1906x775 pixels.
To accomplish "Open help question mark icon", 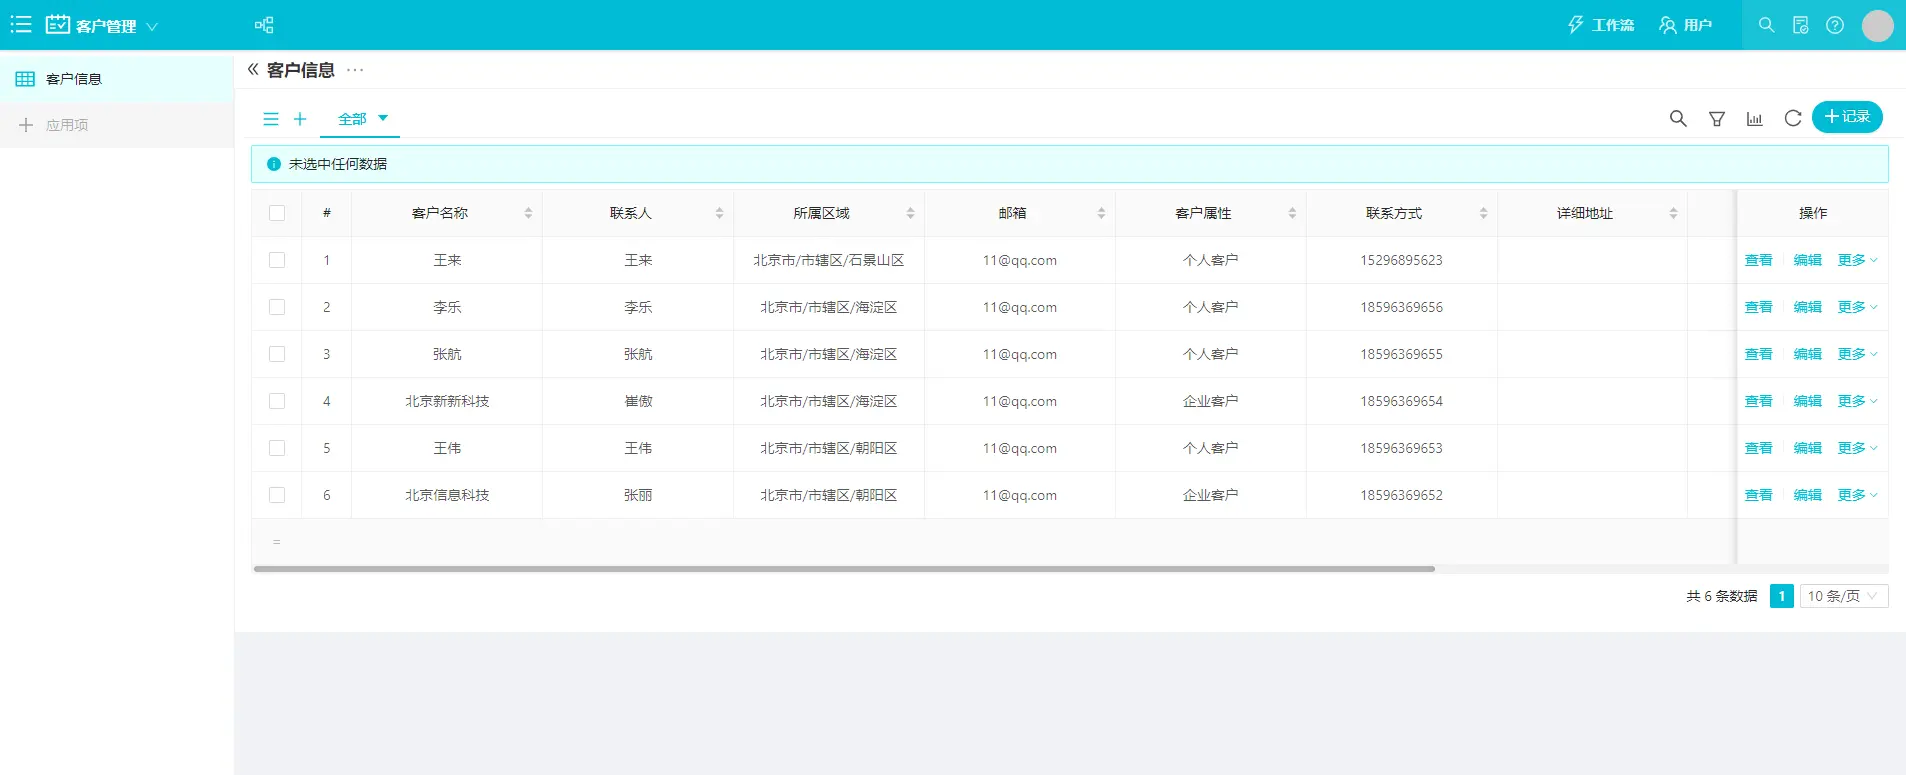I will point(1834,25).
